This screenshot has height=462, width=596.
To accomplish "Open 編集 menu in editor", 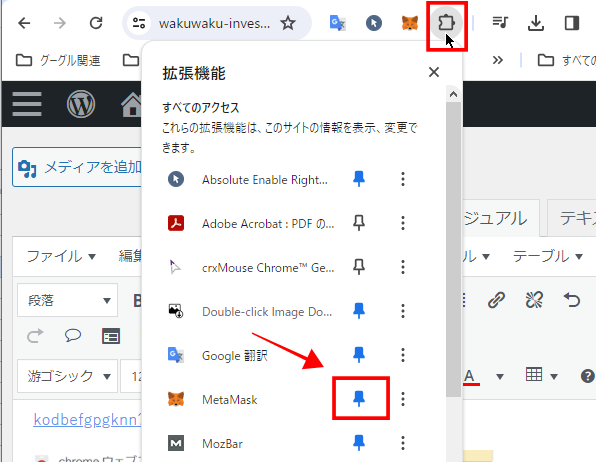I will (130, 256).
